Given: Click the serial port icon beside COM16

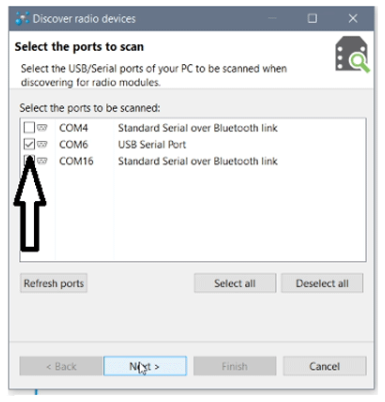Looking at the screenshot, I should pyautogui.click(x=42, y=161).
